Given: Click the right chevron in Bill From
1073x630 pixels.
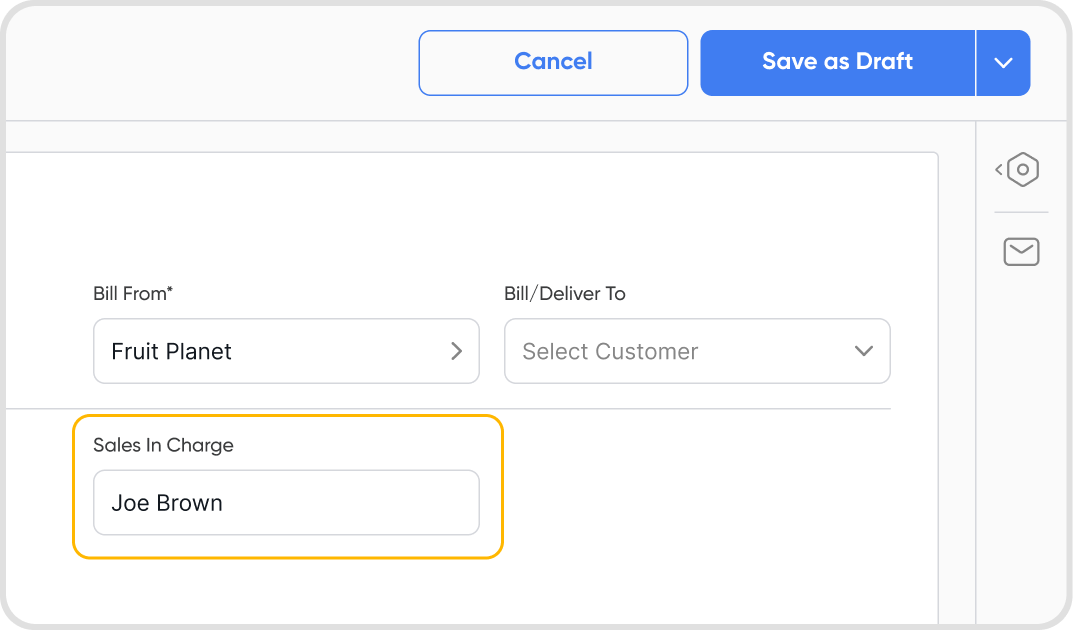Looking at the screenshot, I should [x=456, y=351].
